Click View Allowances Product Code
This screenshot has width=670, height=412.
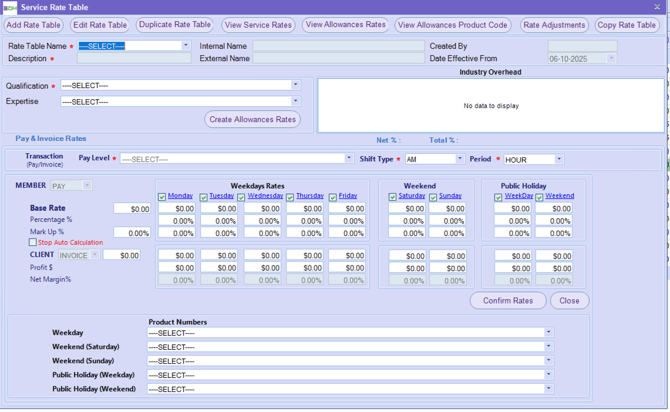click(453, 25)
